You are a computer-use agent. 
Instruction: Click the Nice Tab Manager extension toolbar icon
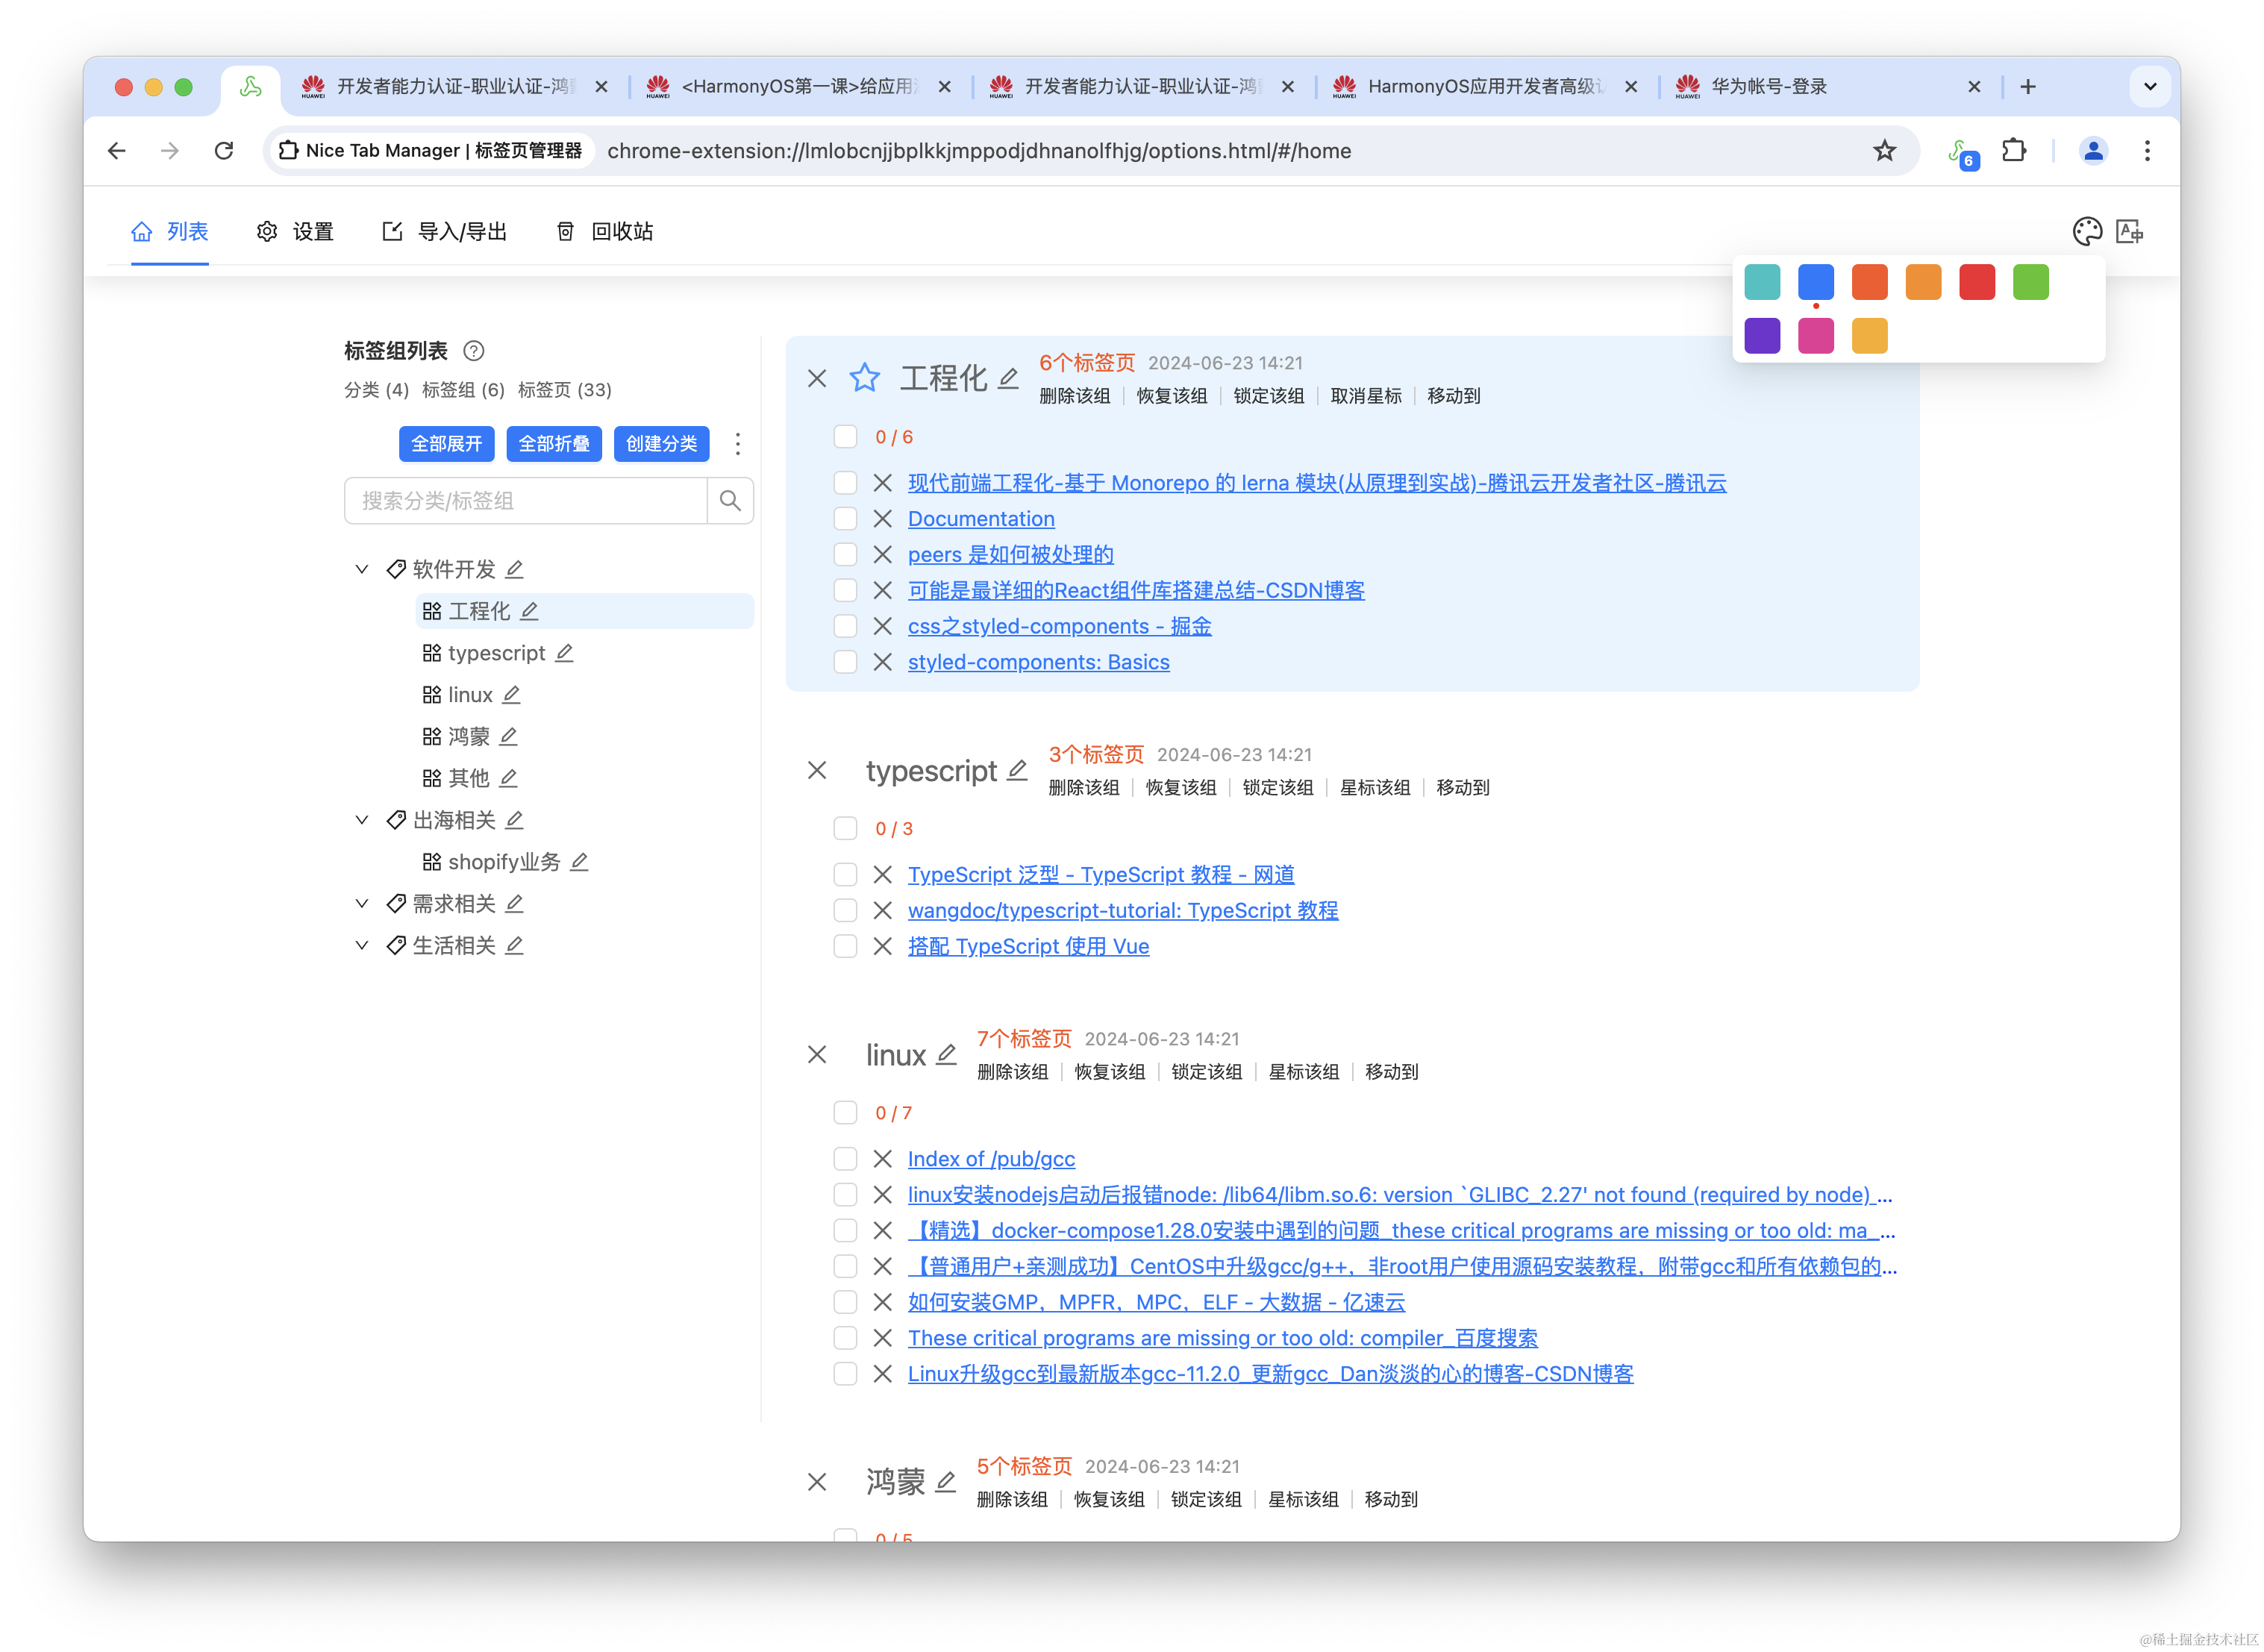1962,152
